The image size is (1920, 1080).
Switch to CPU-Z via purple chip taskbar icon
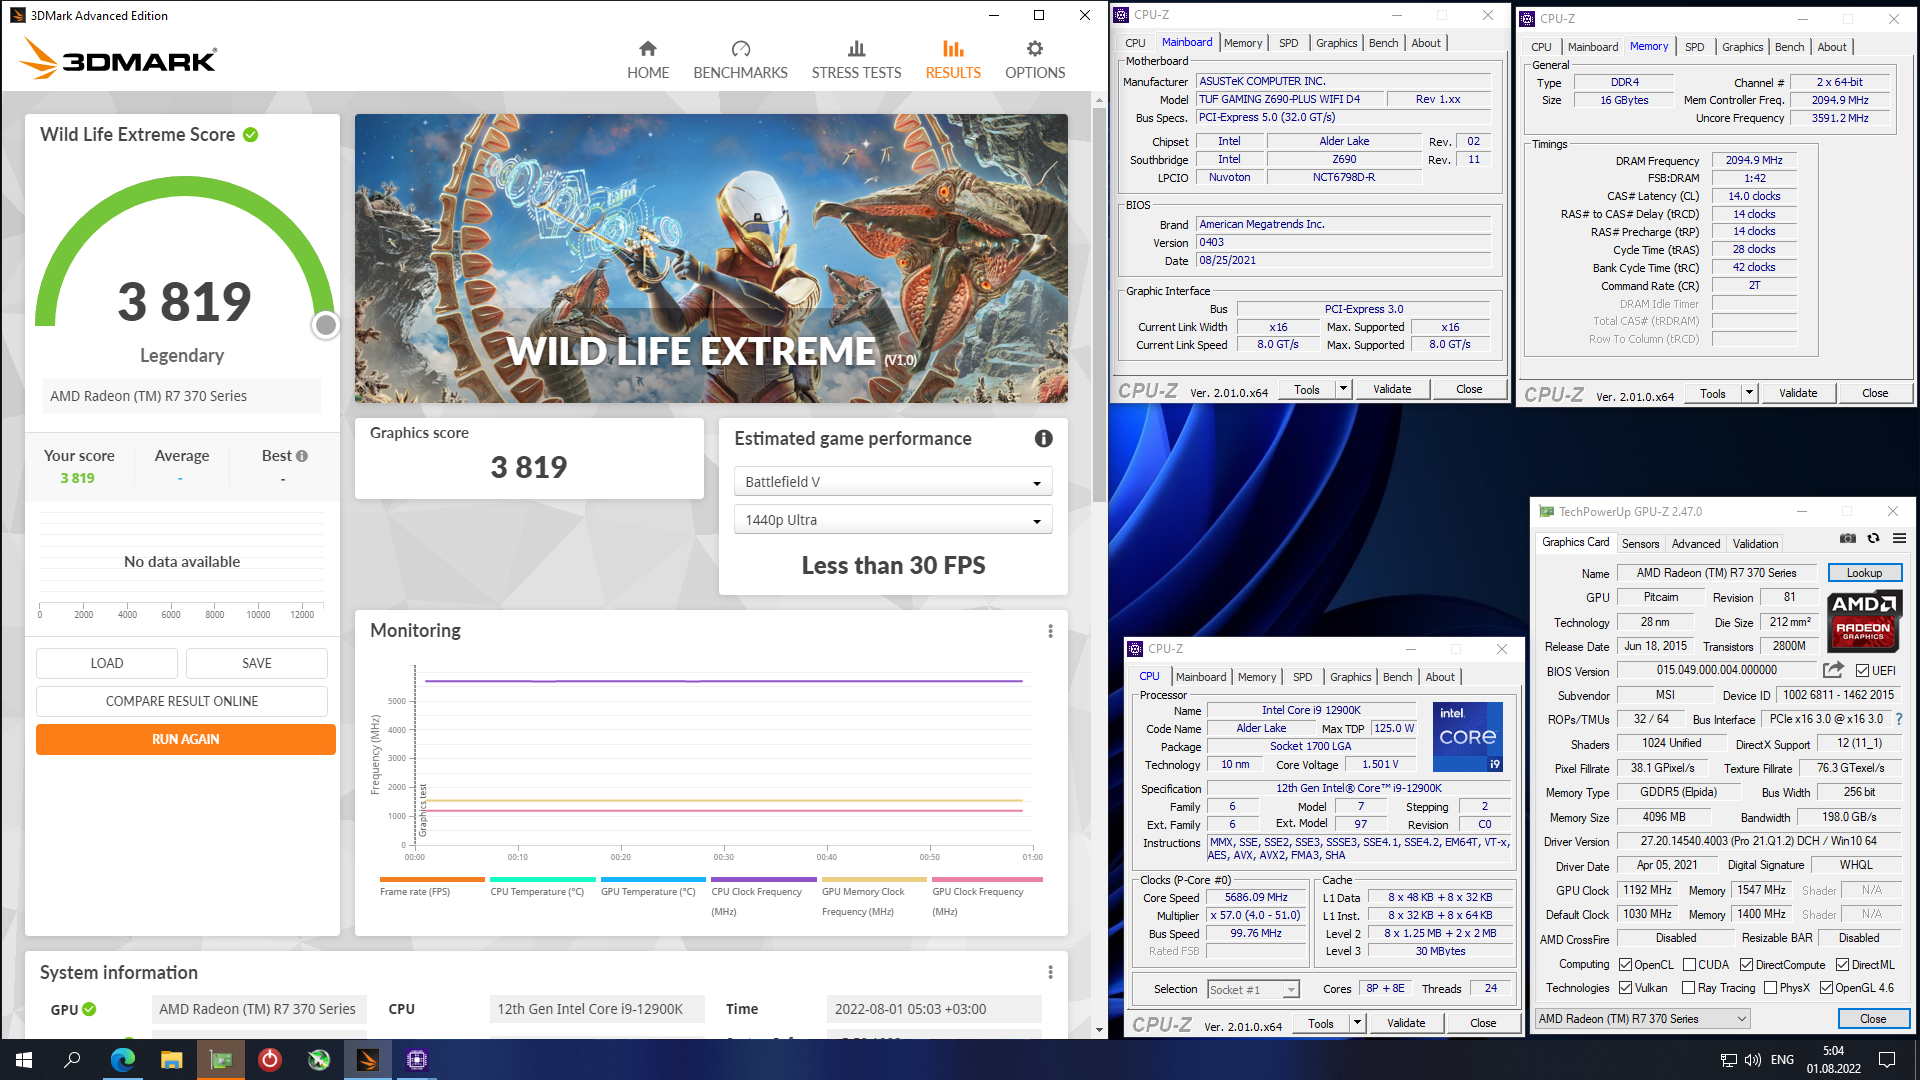click(417, 1060)
